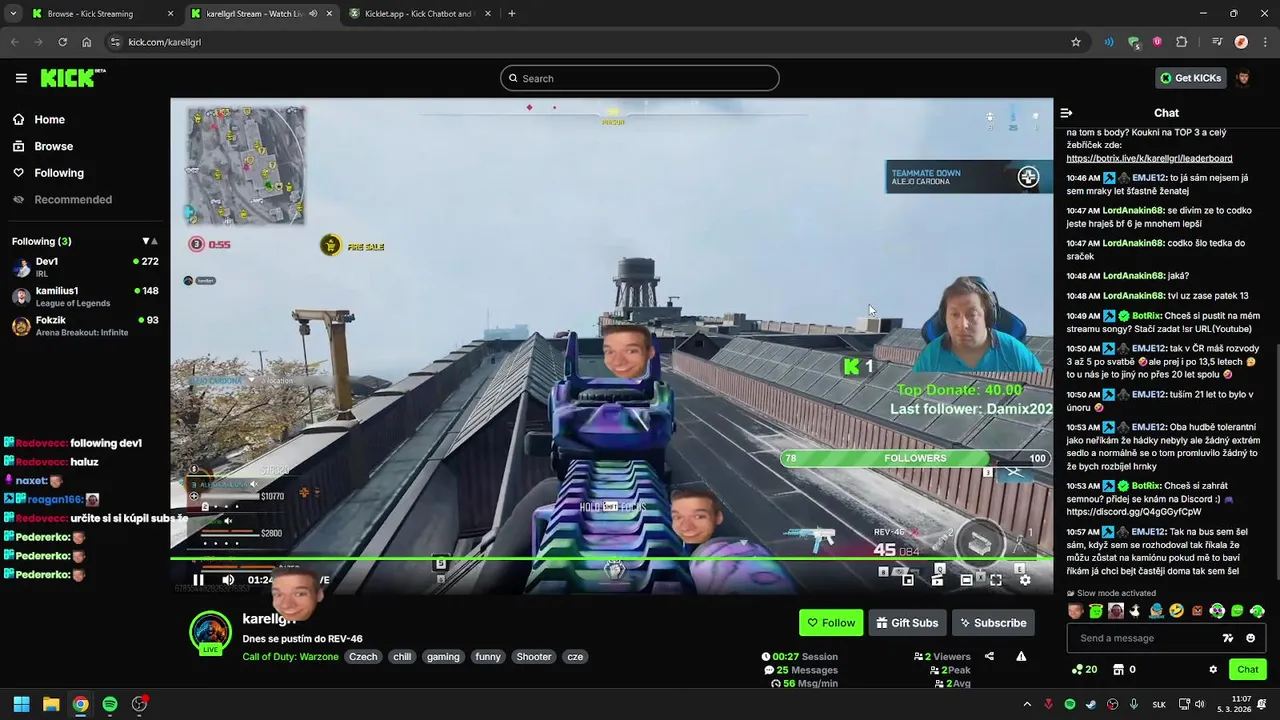Bookmark this page with star
This screenshot has height=720, width=1280.
point(1076,42)
